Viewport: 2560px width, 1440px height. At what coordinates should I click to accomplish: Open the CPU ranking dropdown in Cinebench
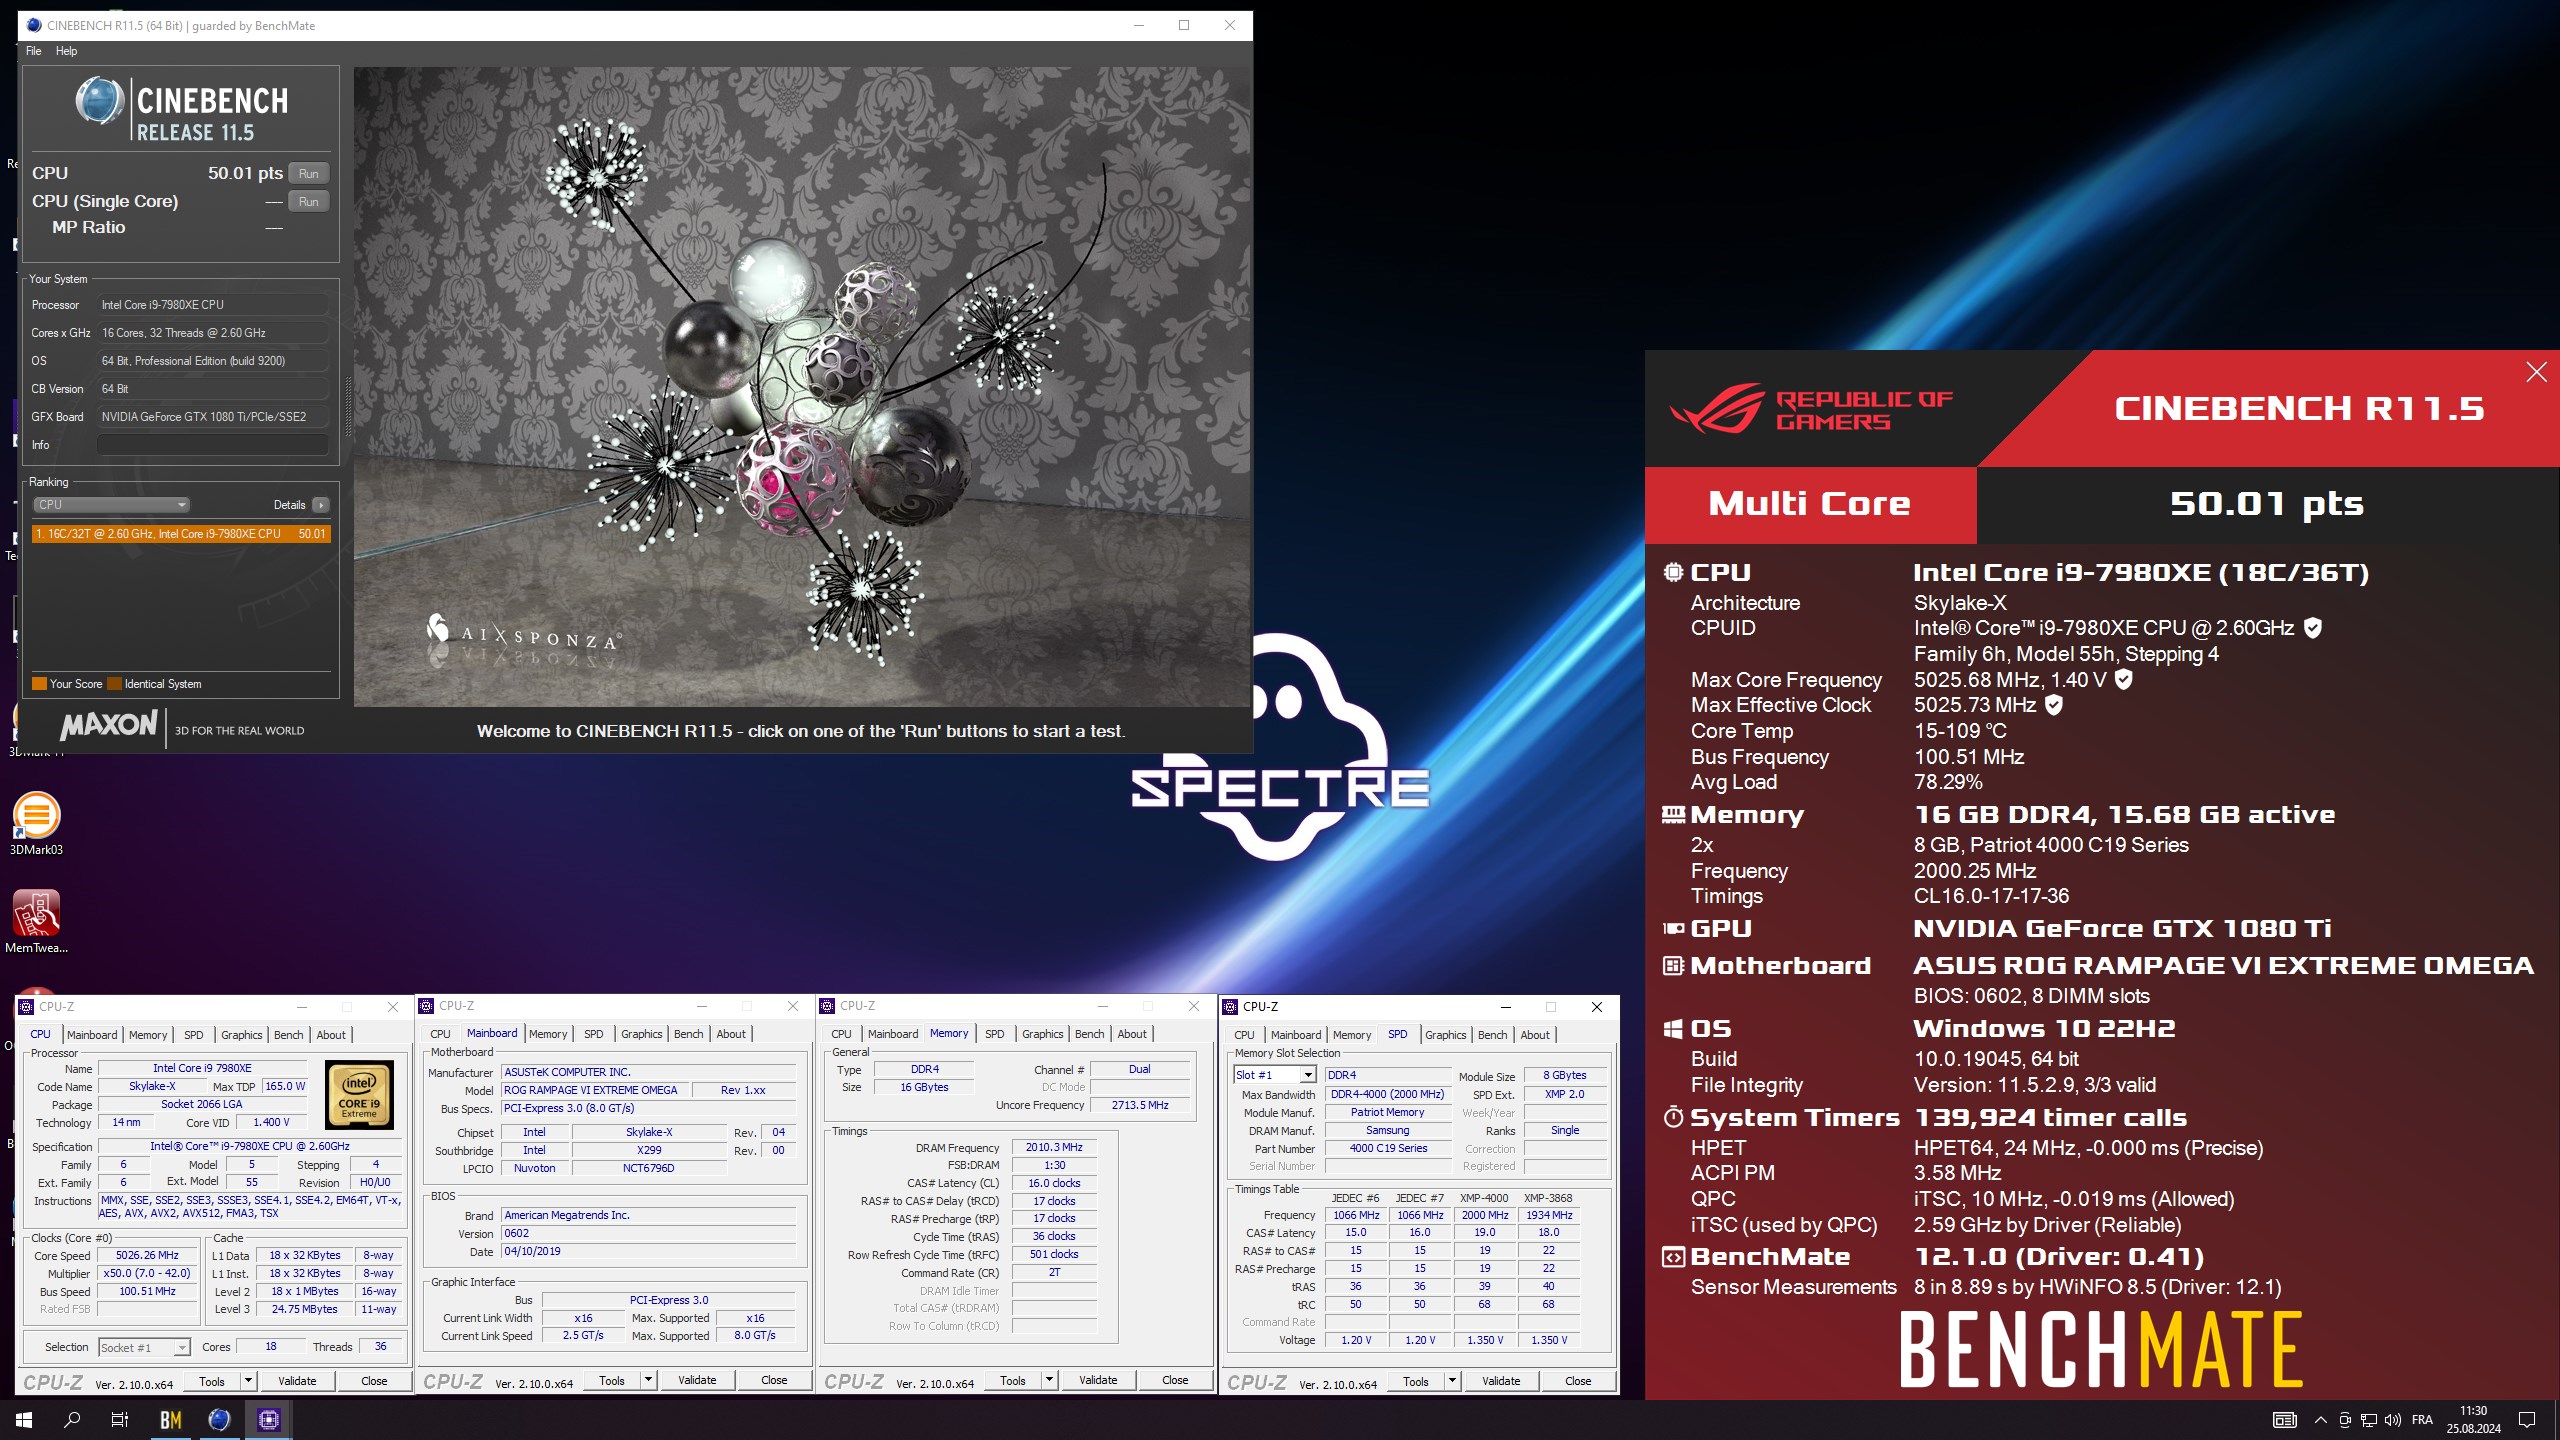coord(111,505)
